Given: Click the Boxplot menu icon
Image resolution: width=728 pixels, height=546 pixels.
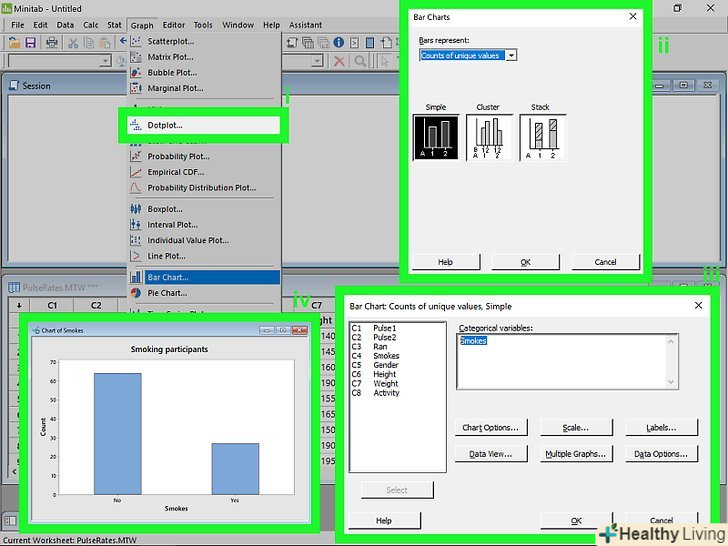Looking at the screenshot, I should [x=136, y=209].
